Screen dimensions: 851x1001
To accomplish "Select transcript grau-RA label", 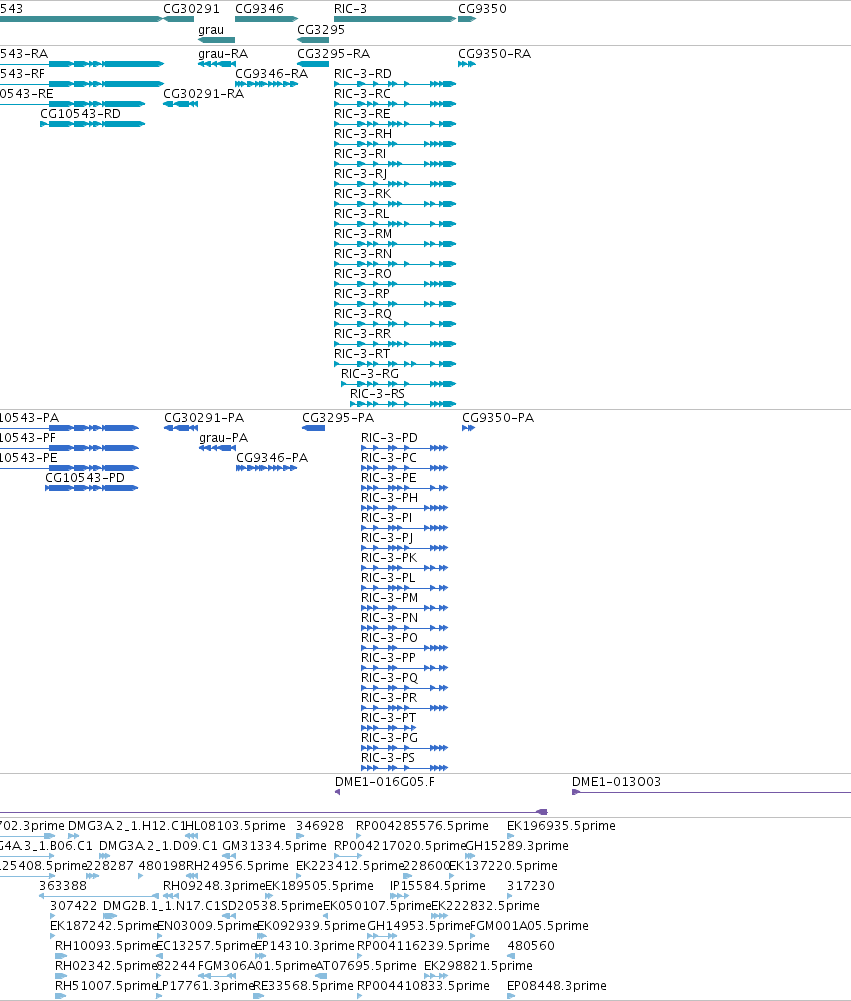I will pyautogui.click(x=223, y=54).
